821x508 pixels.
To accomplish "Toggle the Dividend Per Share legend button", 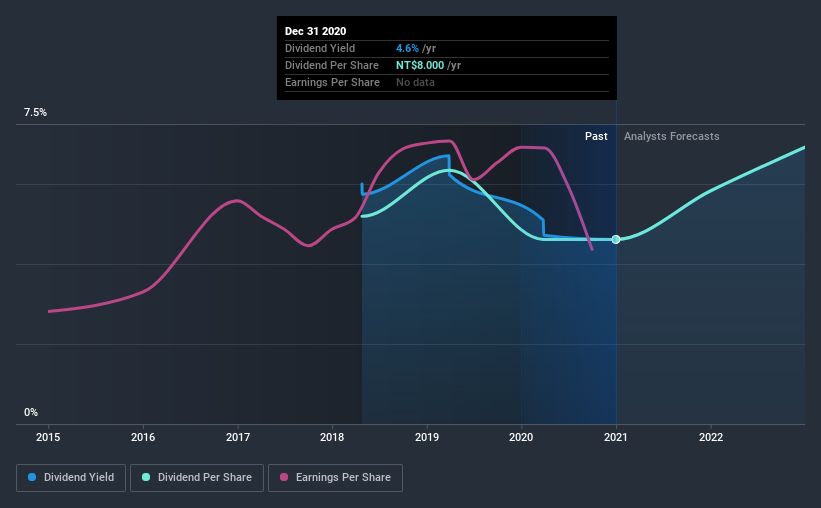I will [x=197, y=478].
